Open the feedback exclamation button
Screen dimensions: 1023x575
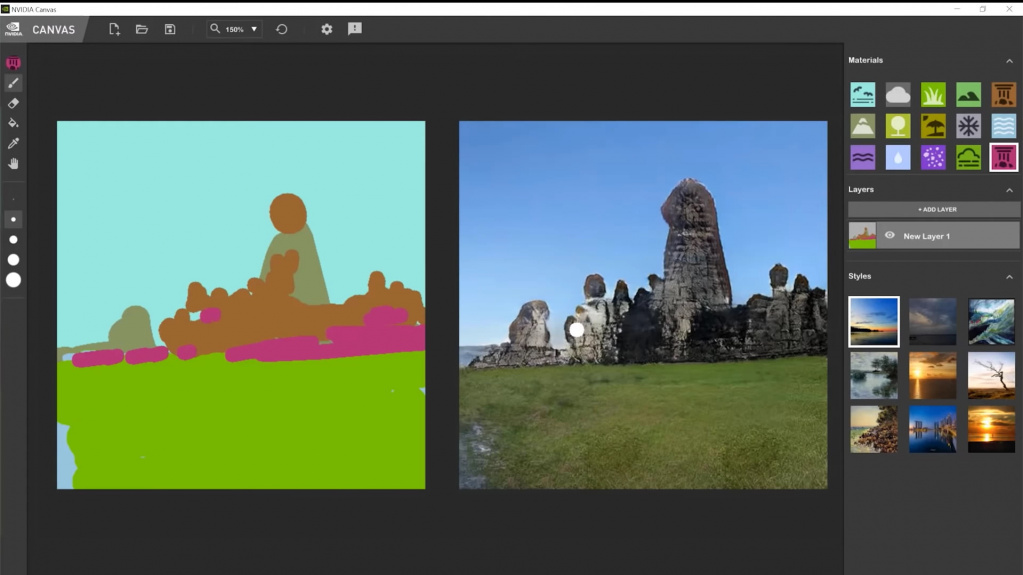click(x=355, y=29)
